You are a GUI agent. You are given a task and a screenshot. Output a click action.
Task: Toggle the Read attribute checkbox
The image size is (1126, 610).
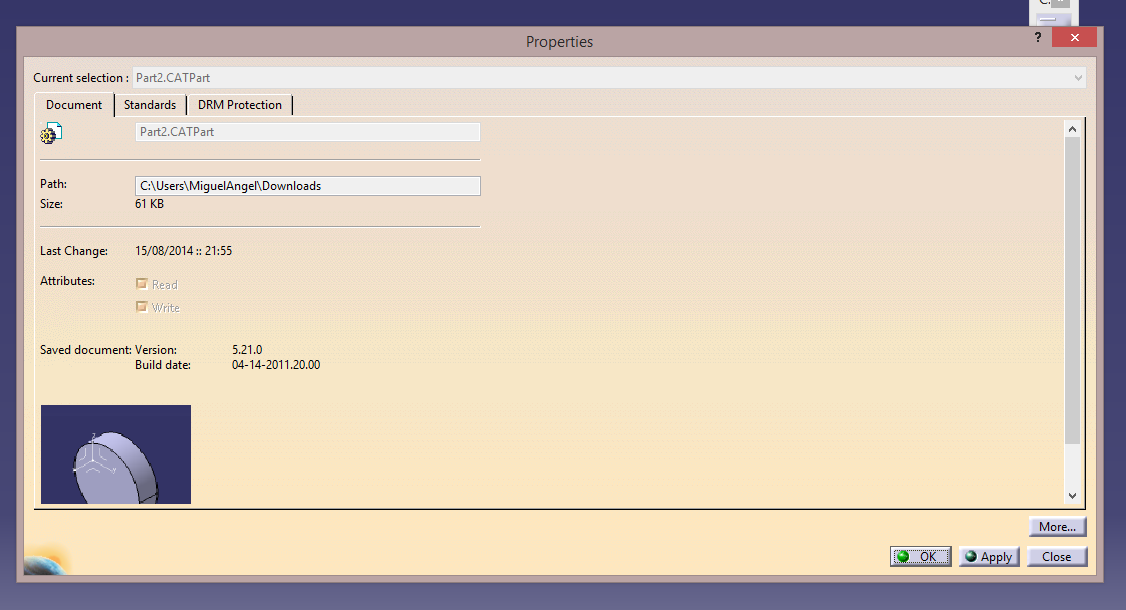pyautogui.click(x=142, y=284)
